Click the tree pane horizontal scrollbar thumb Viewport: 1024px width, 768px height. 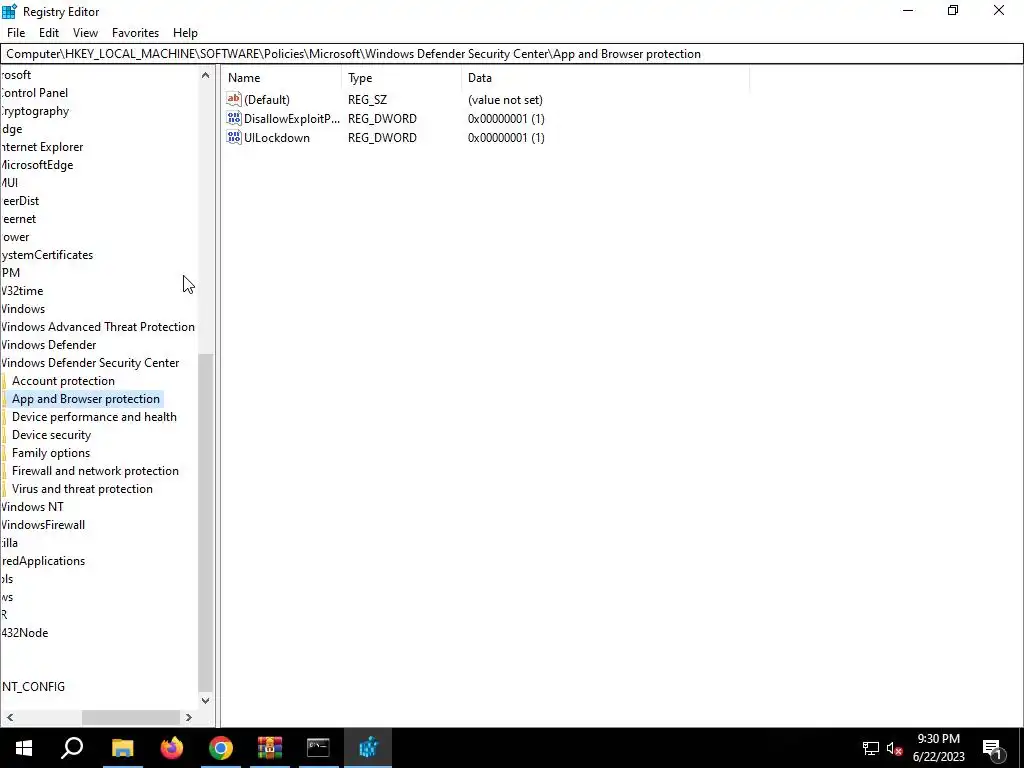tap(131, 717)
